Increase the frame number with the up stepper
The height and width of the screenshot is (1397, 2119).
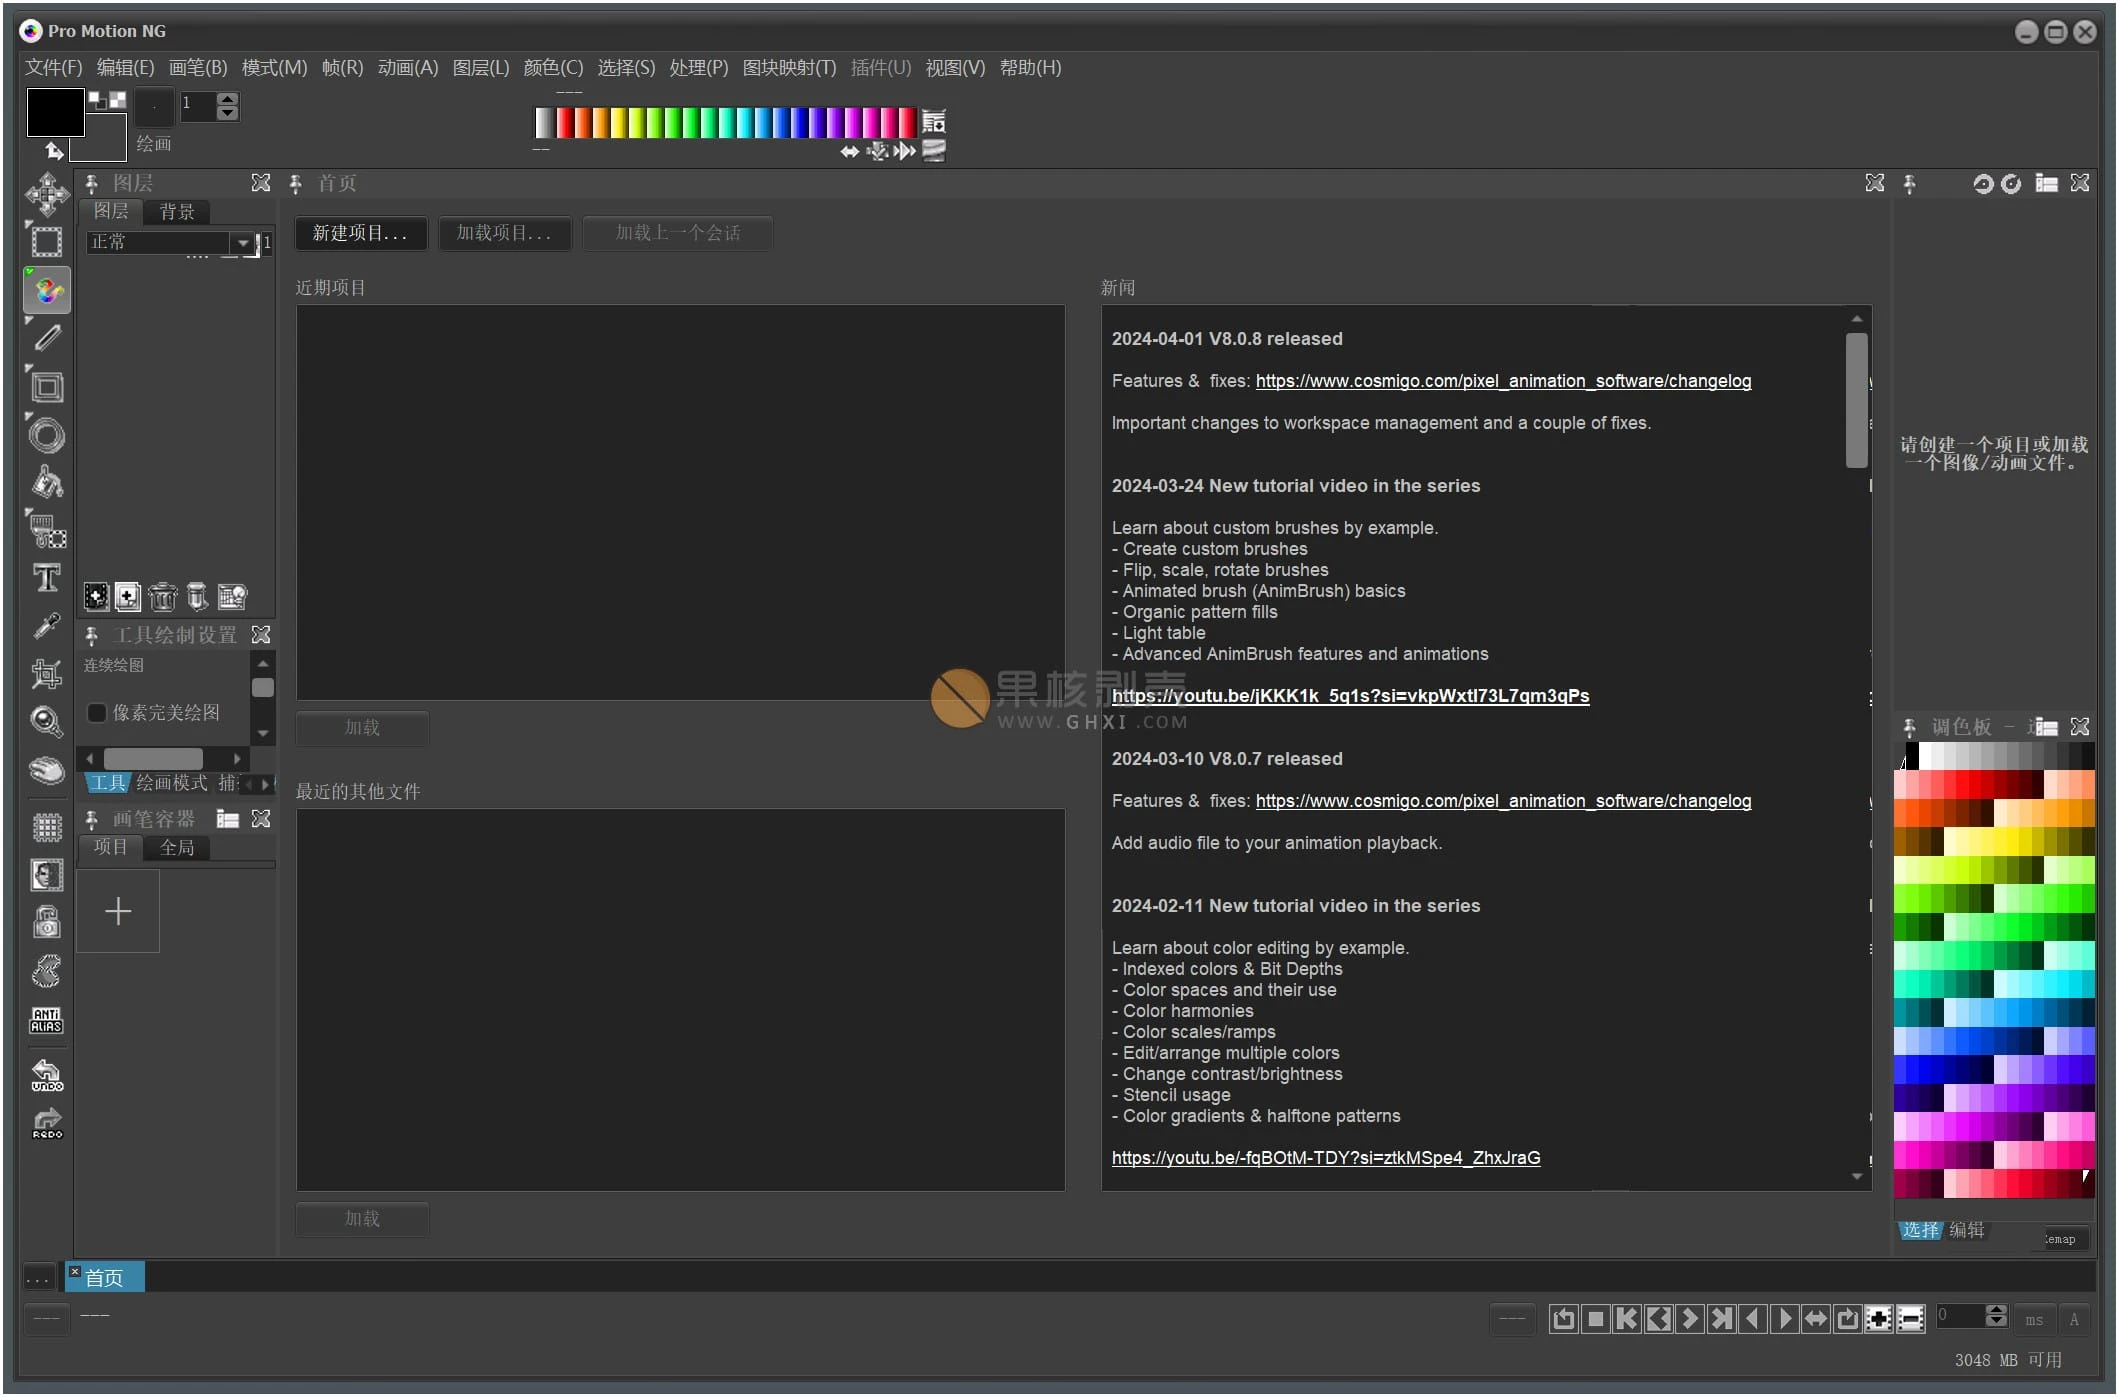click(227, 99)
